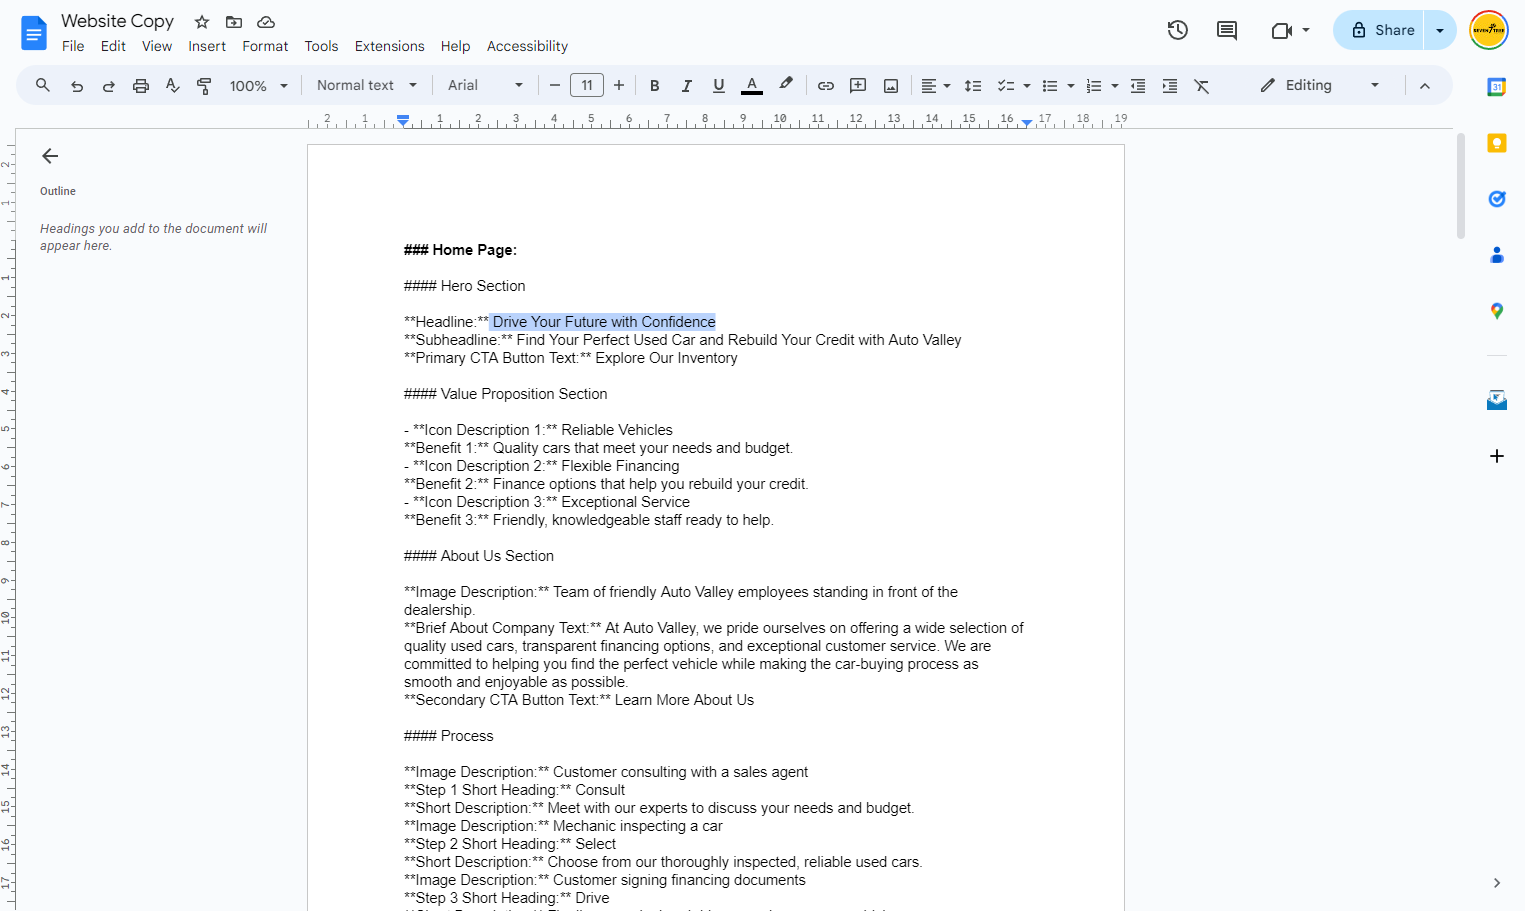Activate the paint format tool

(x=204, y=86)
